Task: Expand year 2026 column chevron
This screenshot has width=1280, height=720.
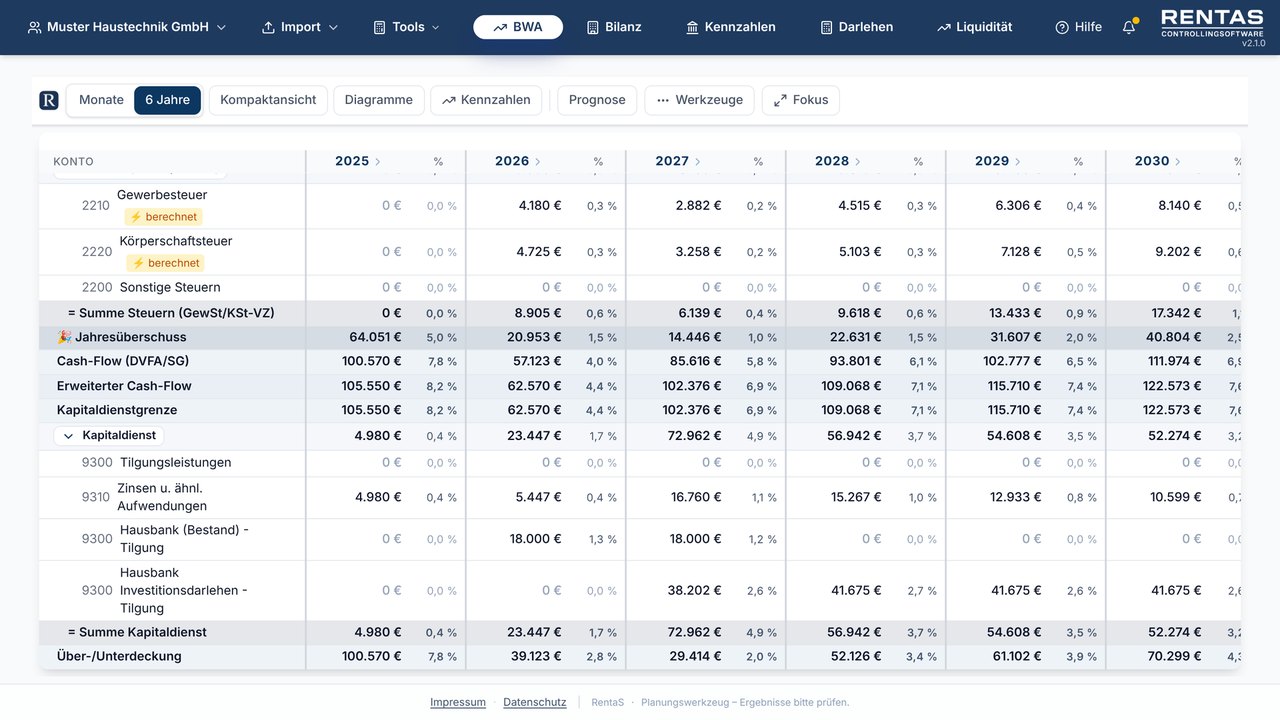Action: (x=538, y=161)
